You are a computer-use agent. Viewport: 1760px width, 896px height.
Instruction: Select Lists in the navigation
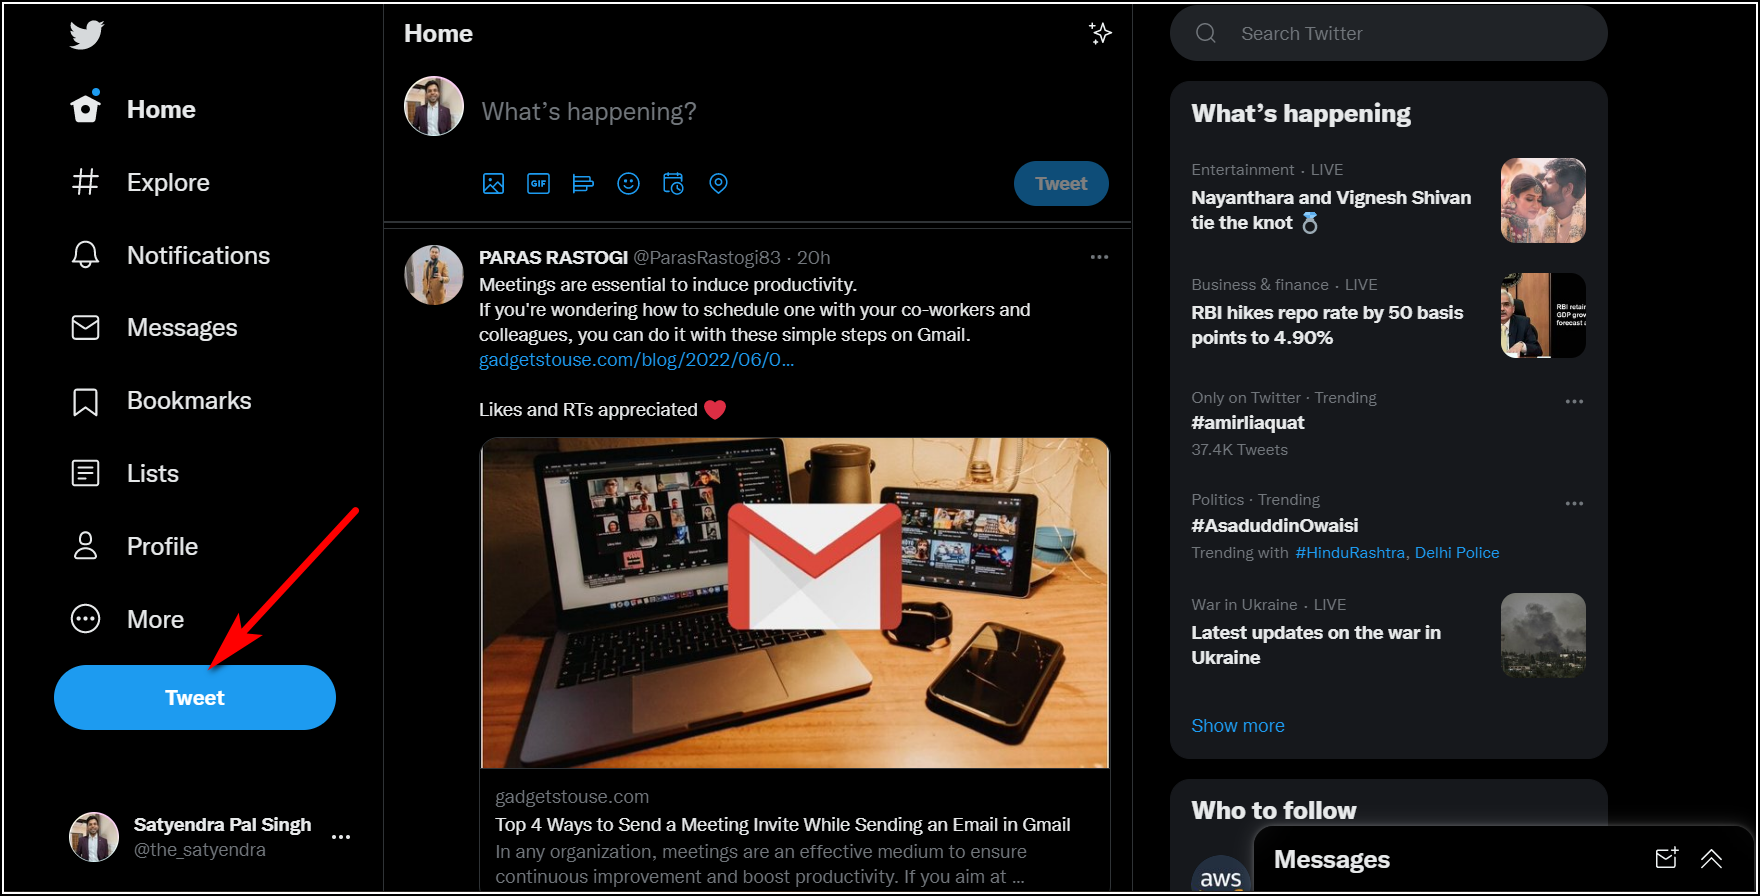tap(153, 473)
